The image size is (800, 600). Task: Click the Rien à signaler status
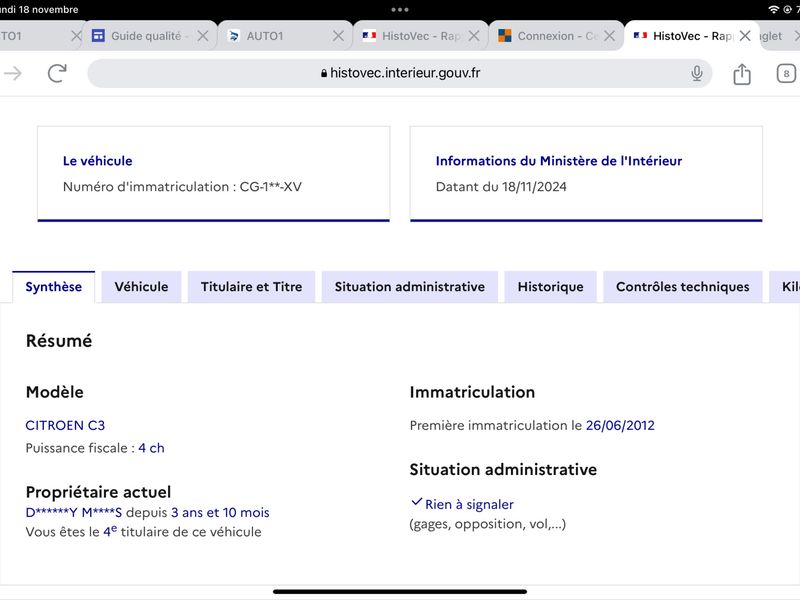469,505
